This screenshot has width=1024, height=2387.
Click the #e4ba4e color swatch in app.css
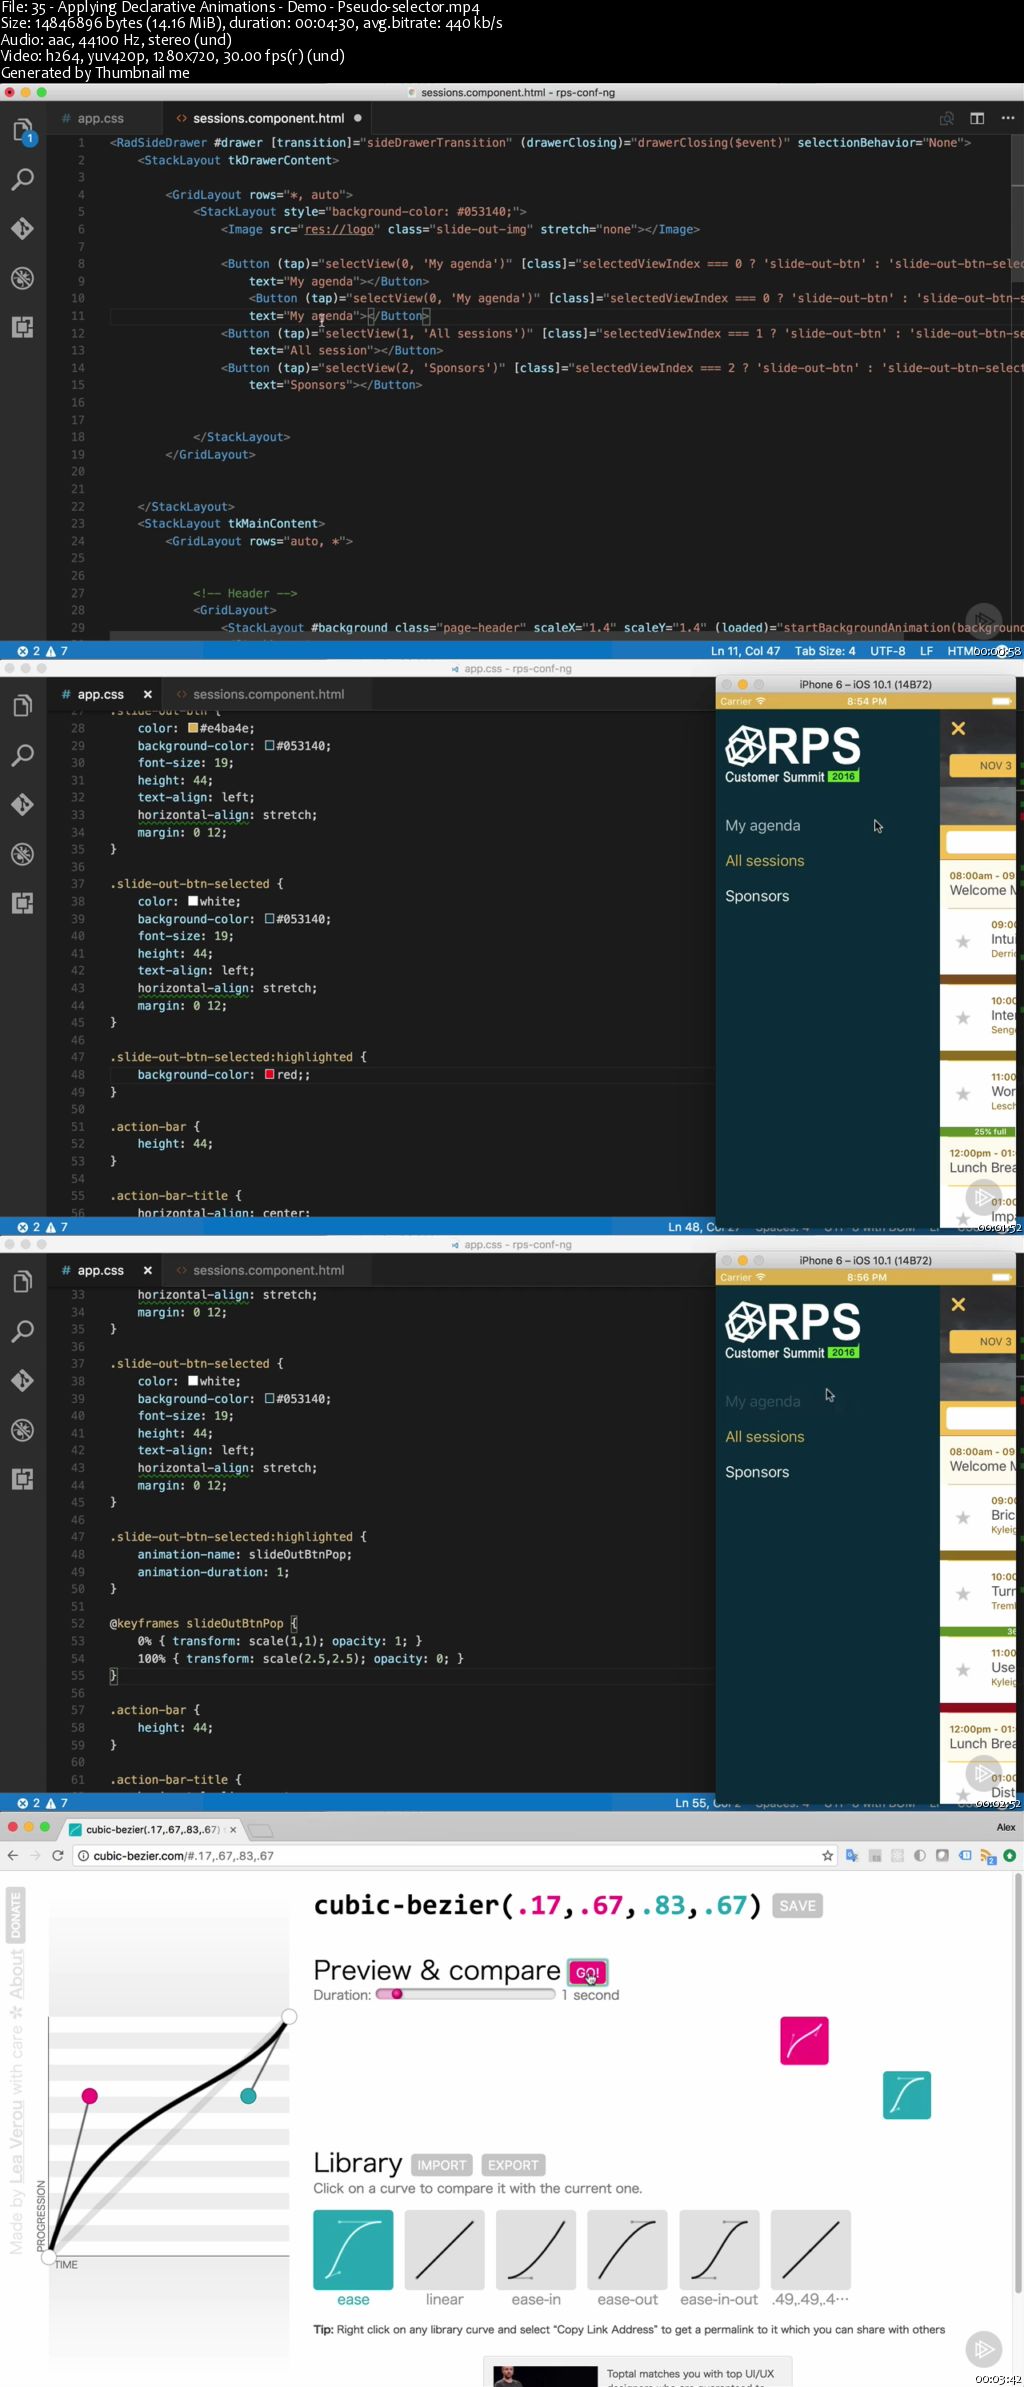pyautogui.click(x=193, y=728)
